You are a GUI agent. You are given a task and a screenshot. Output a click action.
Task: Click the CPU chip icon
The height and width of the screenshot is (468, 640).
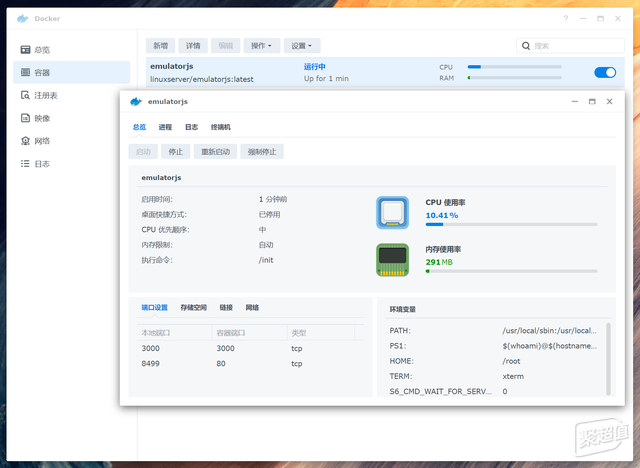click(x=392, y=213)
